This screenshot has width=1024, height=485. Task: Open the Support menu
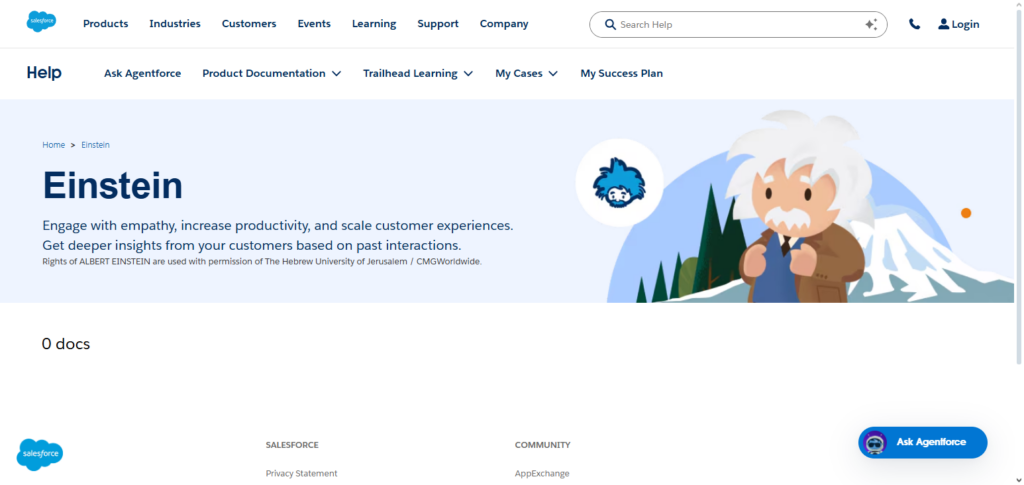point(438,23)
